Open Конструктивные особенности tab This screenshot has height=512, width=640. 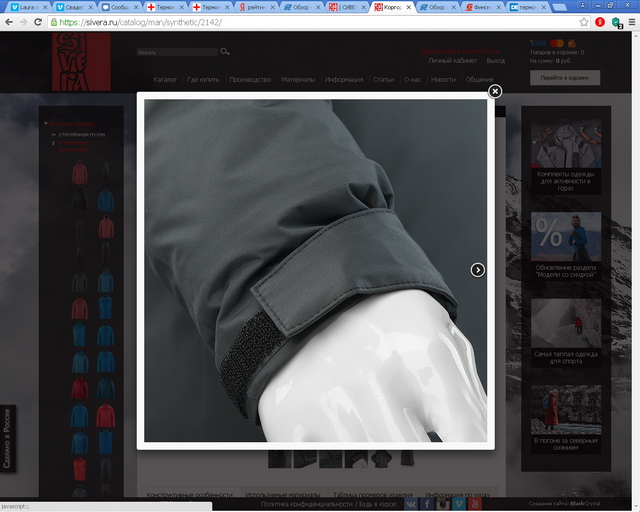point(190,494)
